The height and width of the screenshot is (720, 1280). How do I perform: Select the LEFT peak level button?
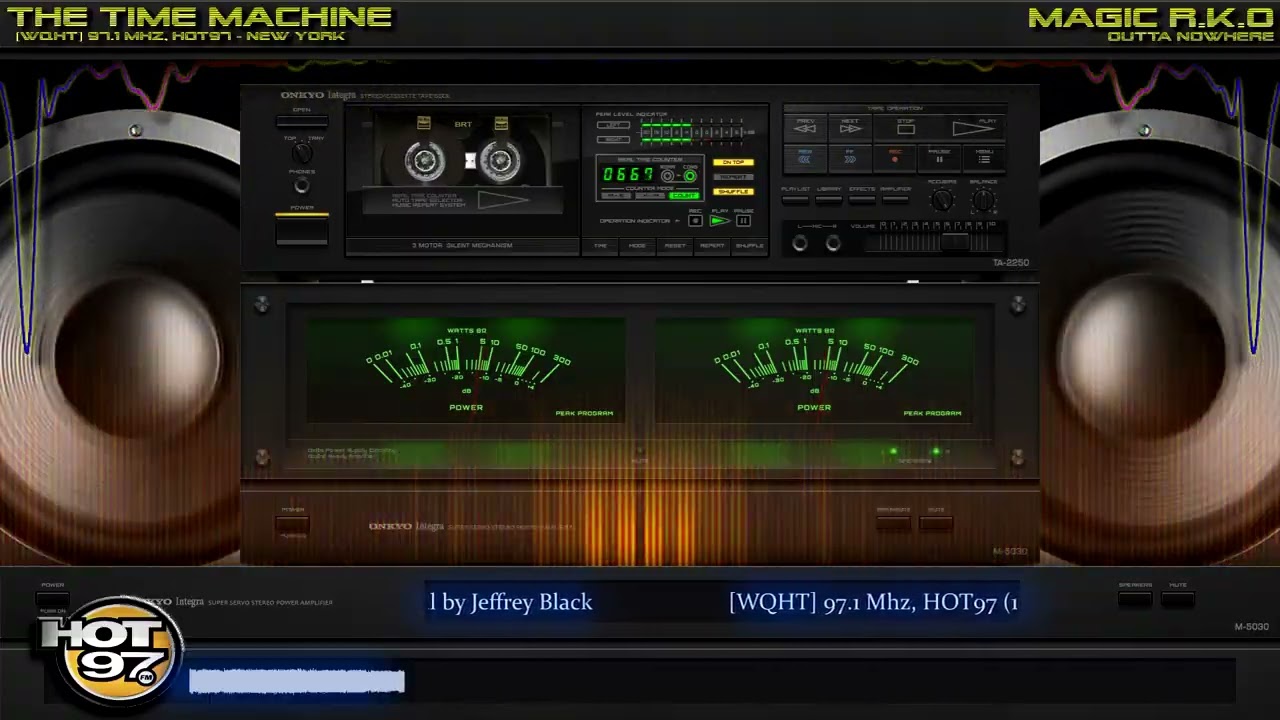613,126
